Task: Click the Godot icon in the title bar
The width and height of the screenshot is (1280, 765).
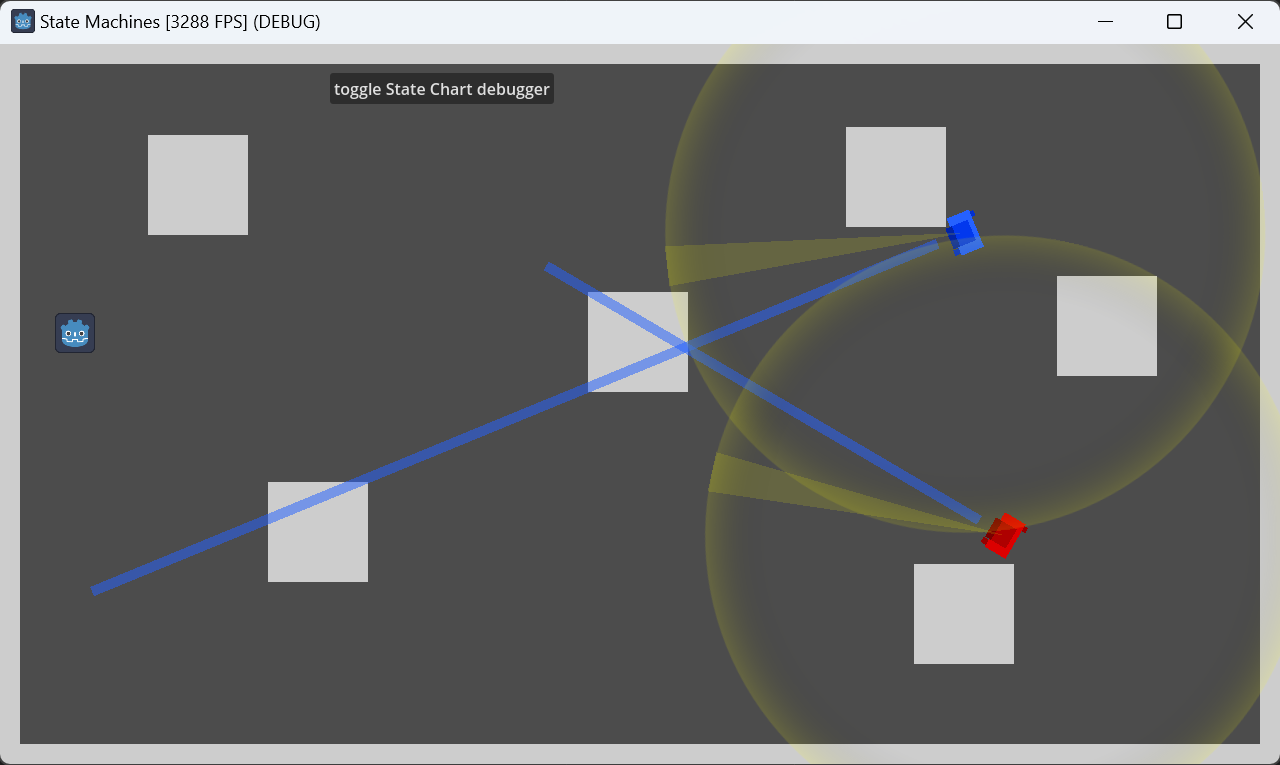Action: [22, 21]
